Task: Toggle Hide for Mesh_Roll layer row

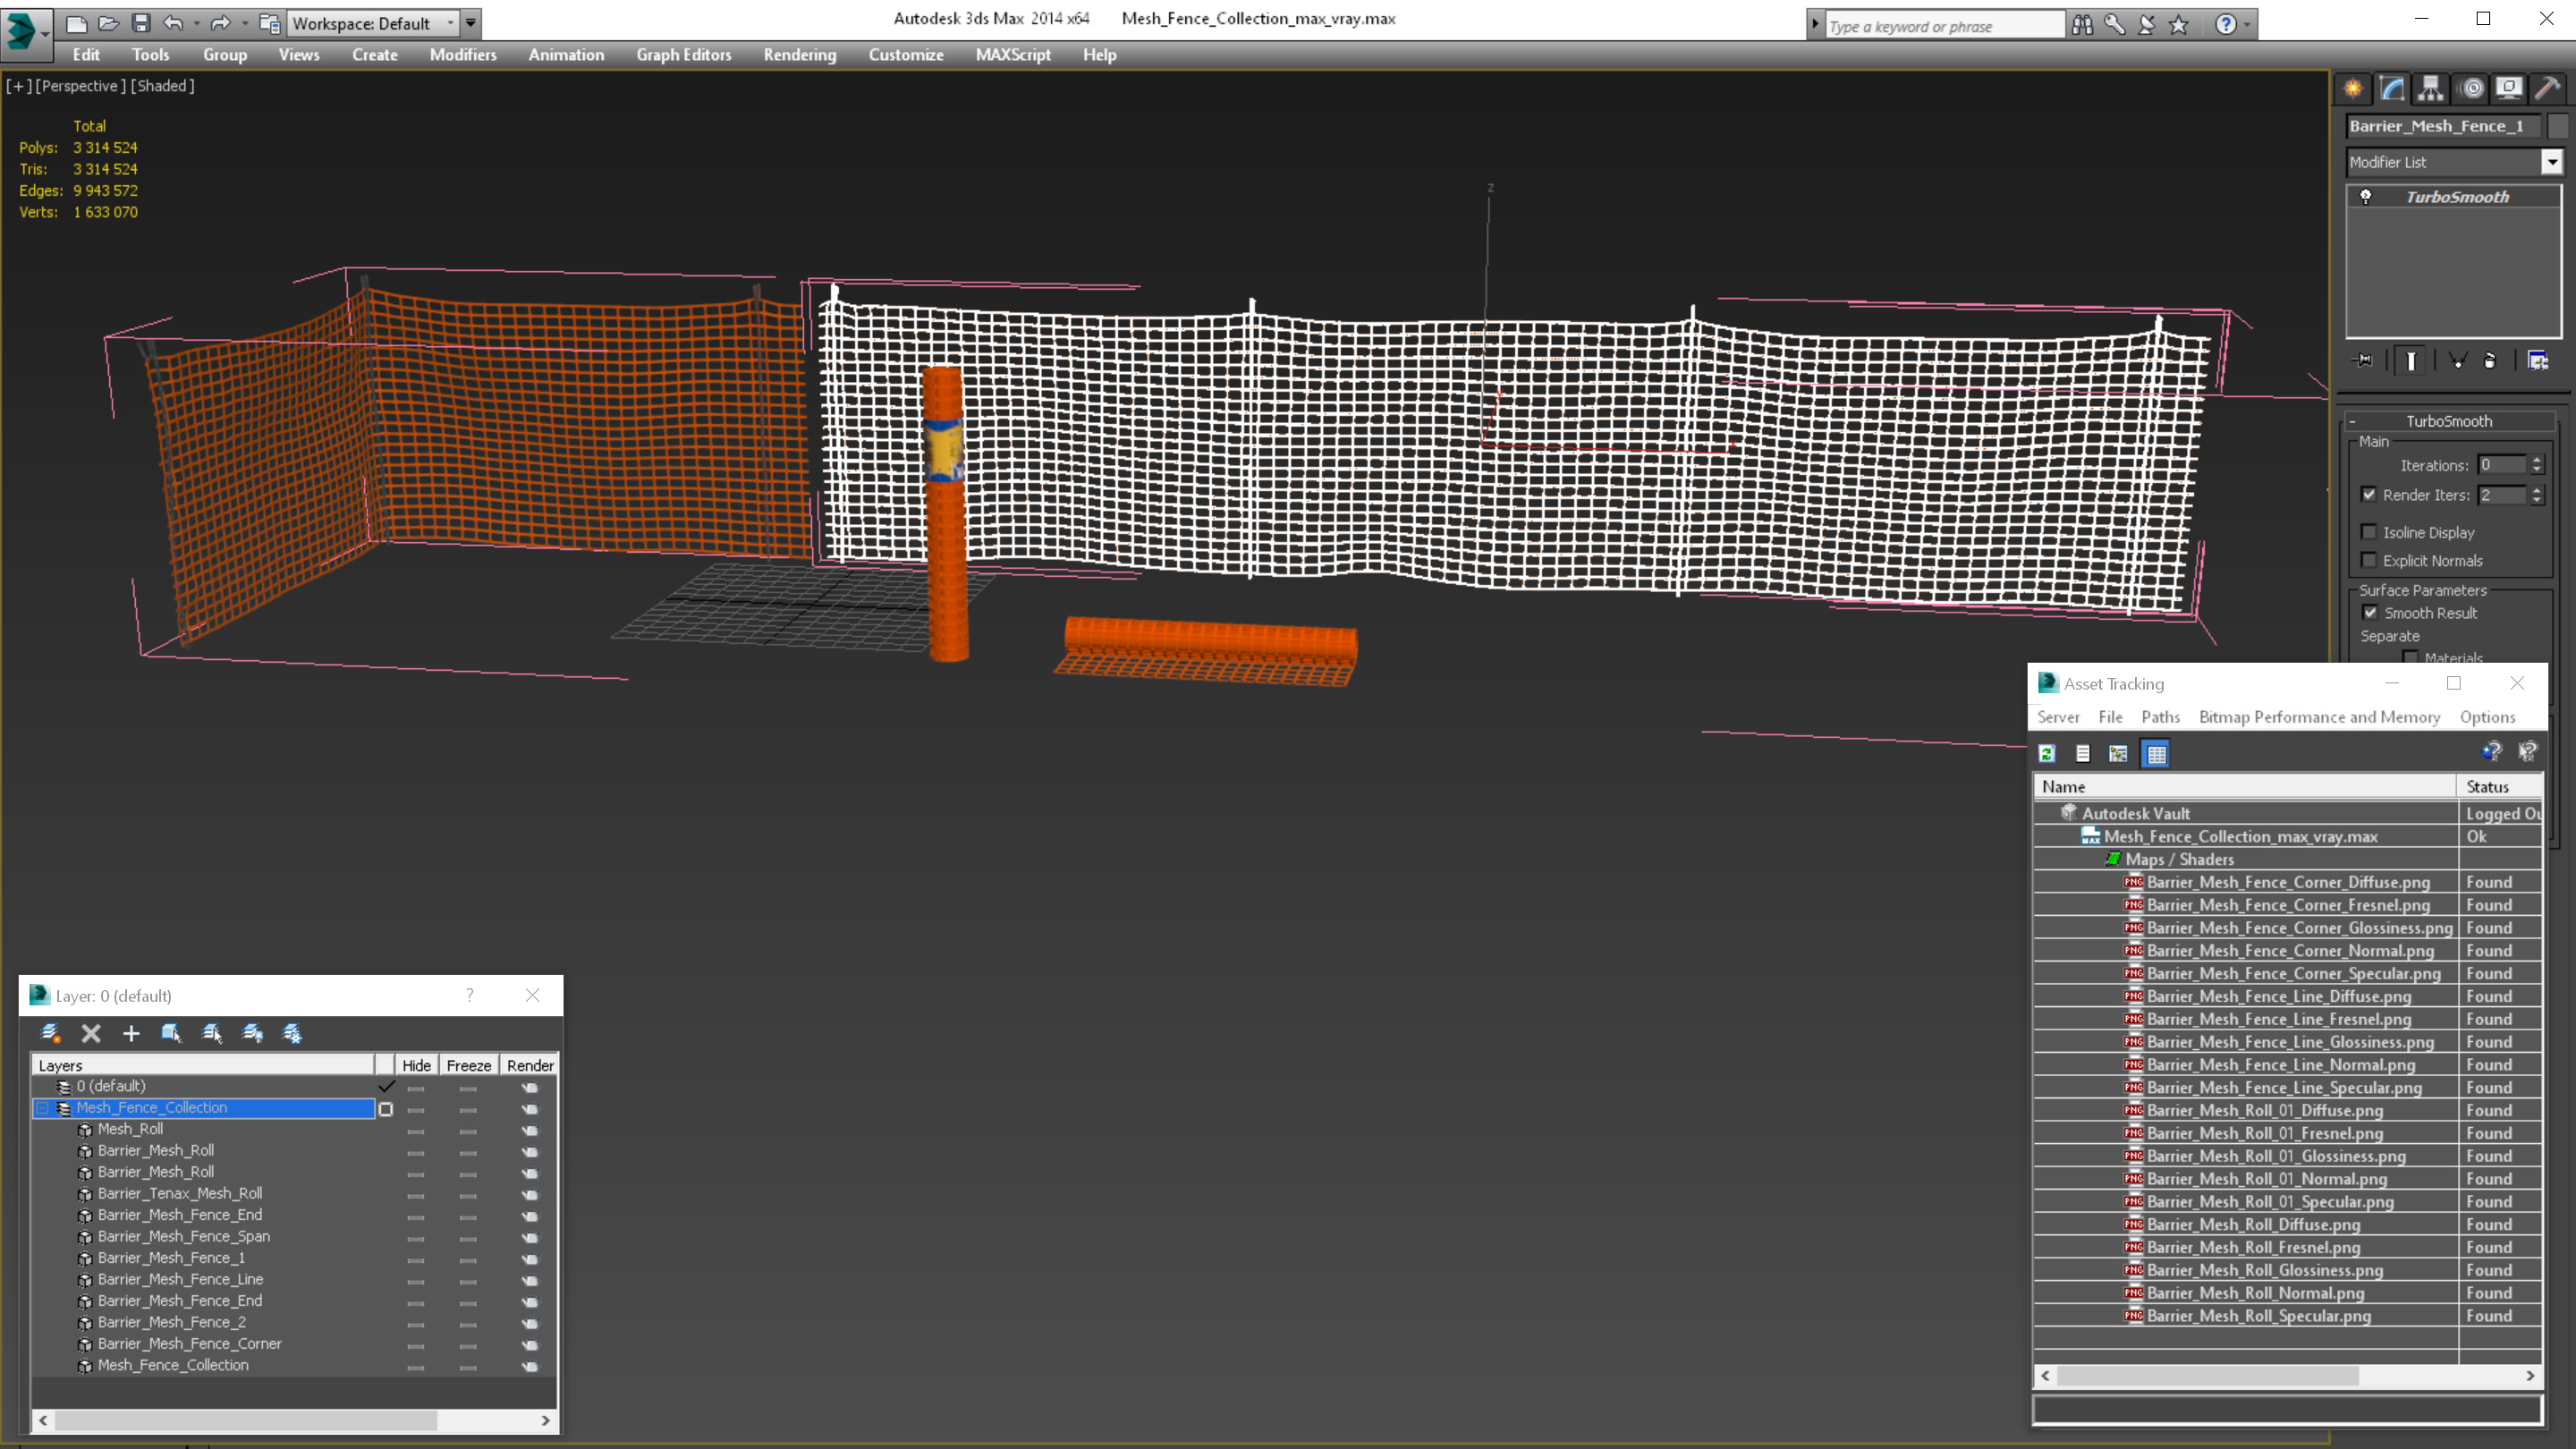Action: [x=416, y=1131]
